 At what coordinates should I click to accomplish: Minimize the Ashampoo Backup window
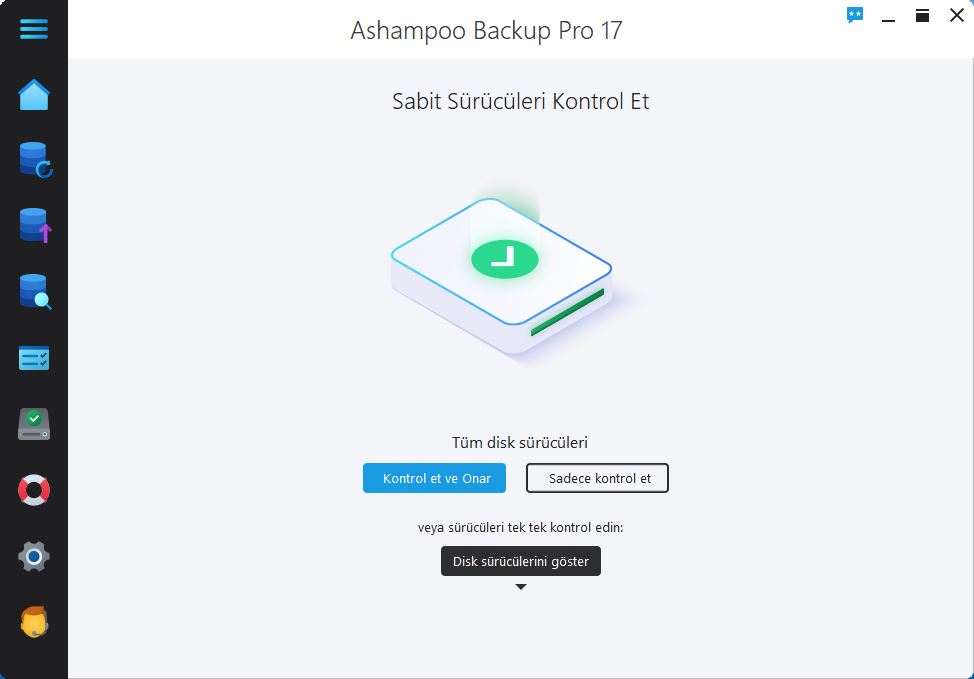point(888,16)
